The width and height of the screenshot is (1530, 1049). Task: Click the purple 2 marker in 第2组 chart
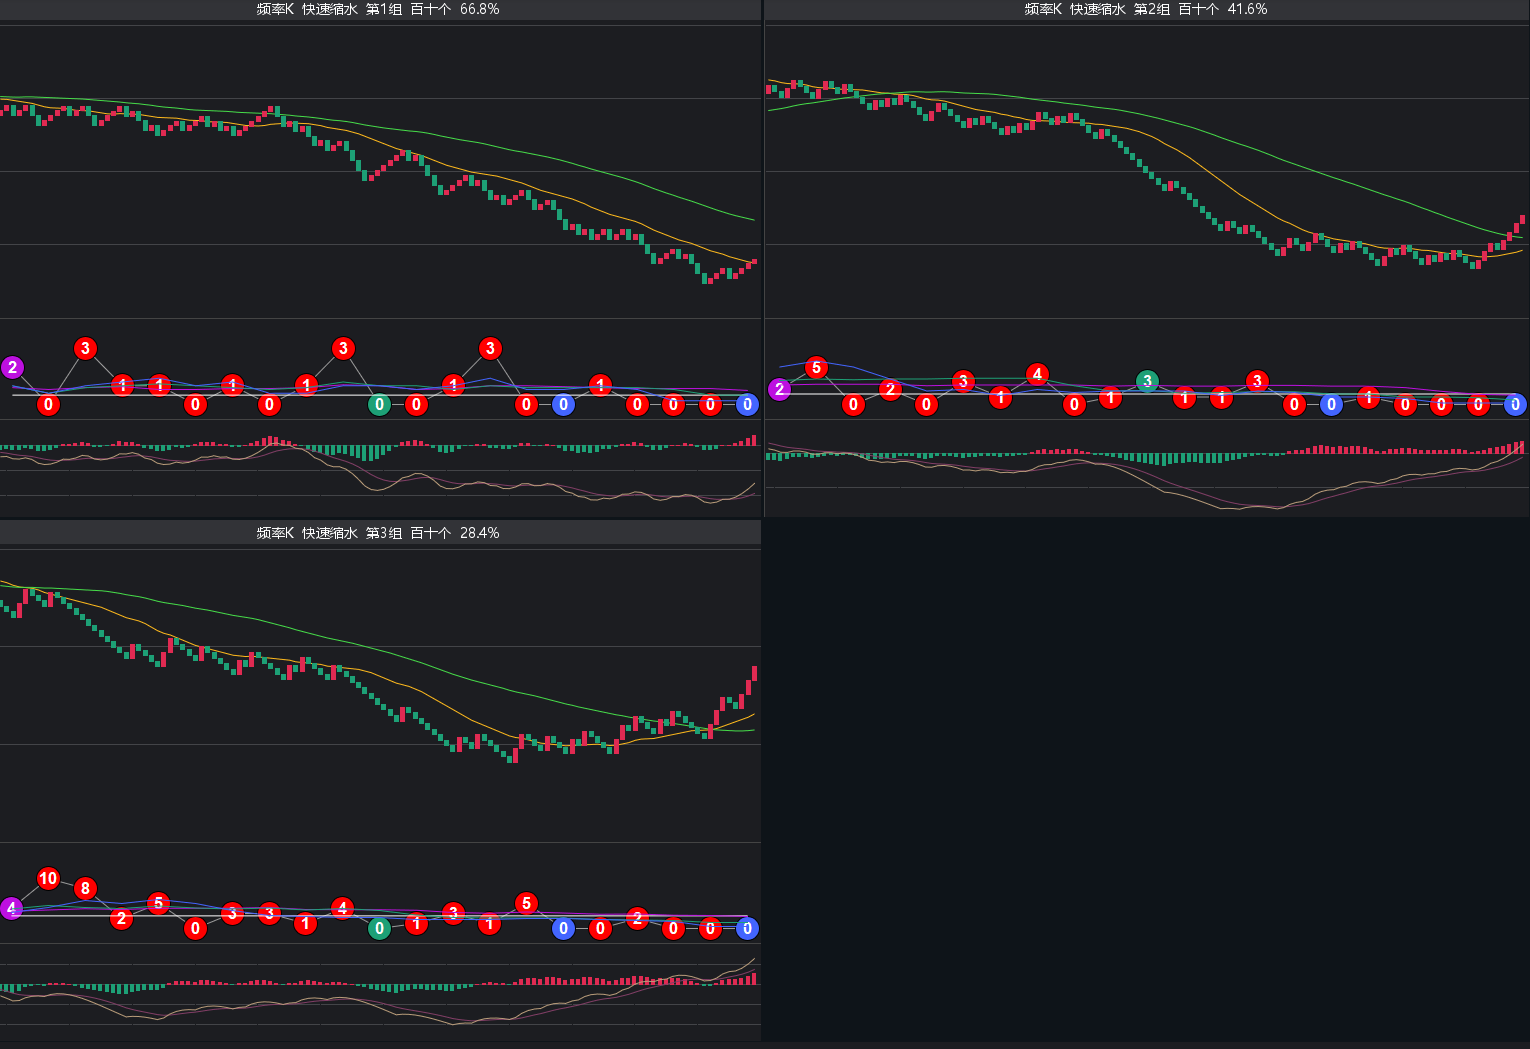click(x=779, y=389)
